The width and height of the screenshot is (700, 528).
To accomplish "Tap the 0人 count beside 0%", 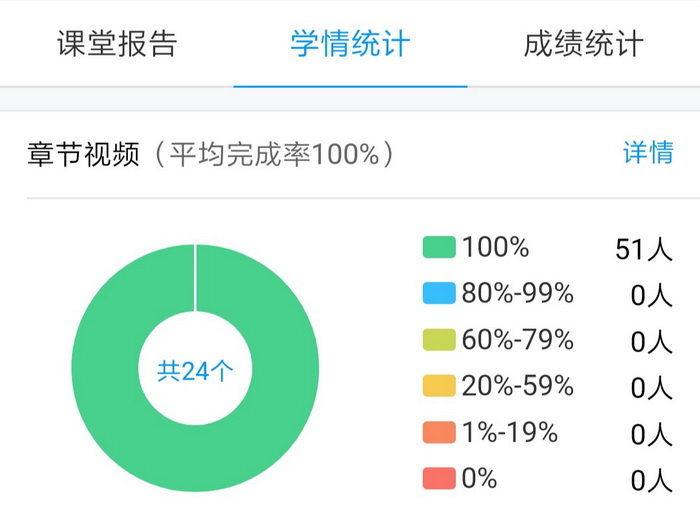I will pos(651,481).
